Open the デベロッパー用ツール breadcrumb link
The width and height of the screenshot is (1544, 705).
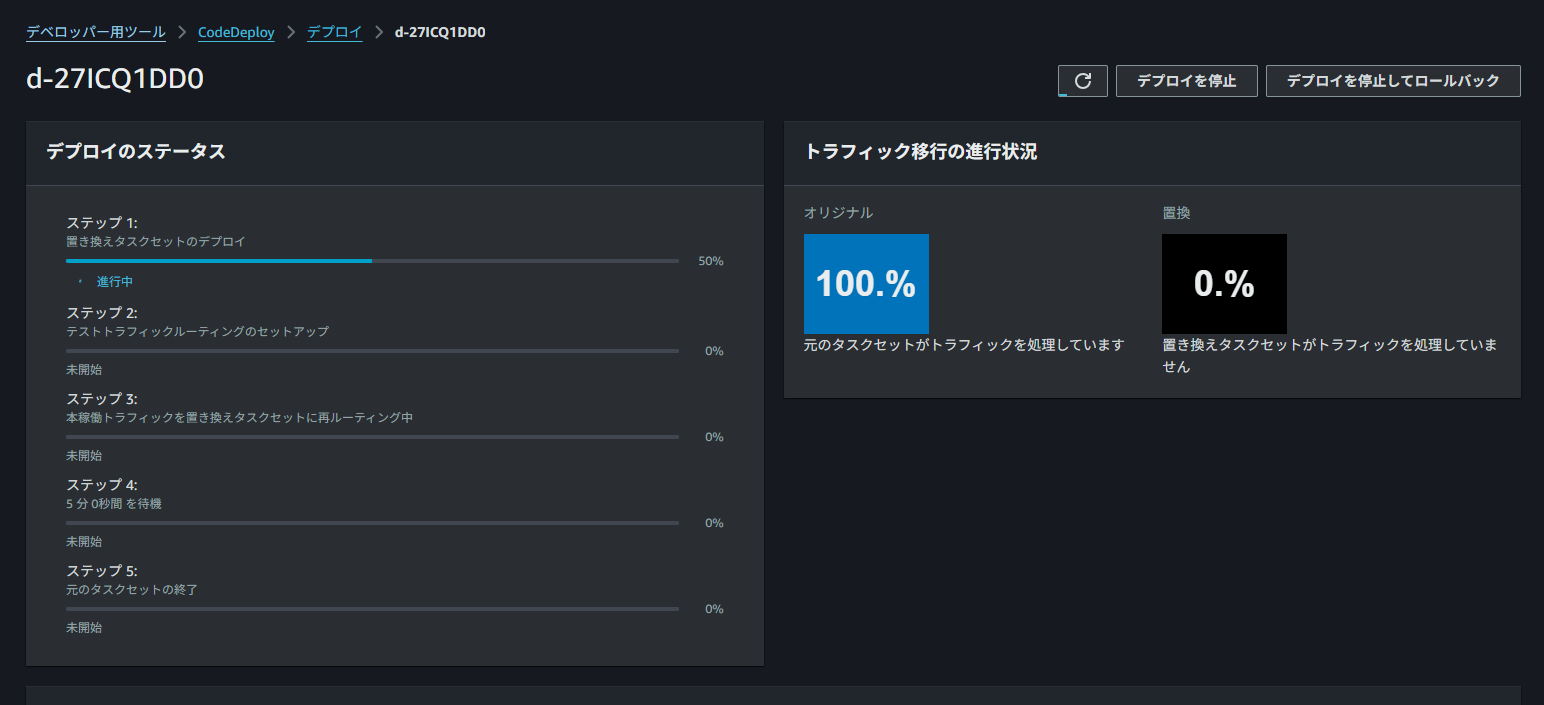tap(96, 32)
